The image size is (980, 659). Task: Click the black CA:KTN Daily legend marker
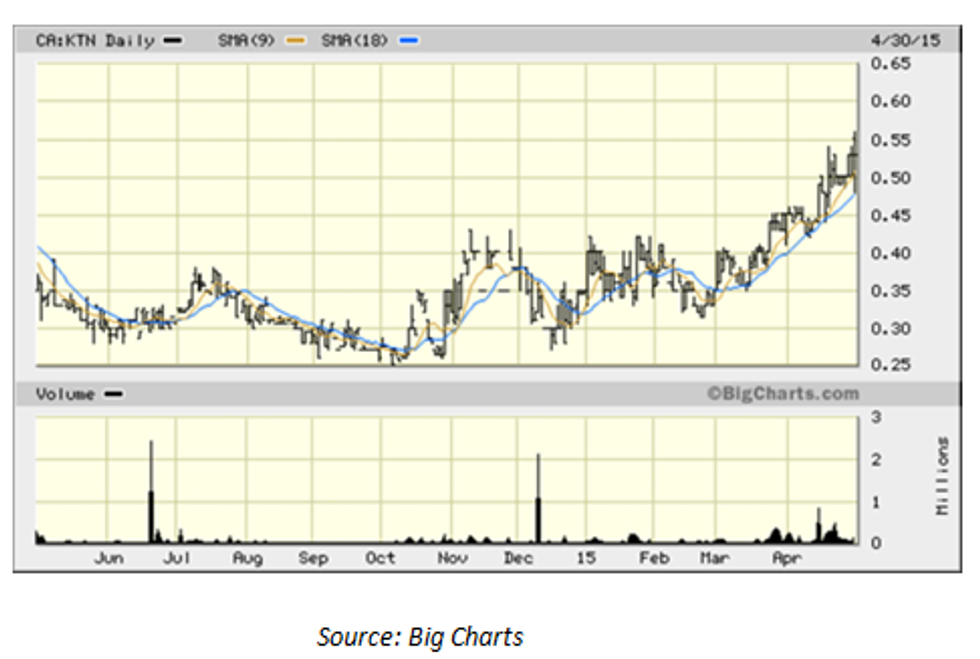tap(174, 41)
